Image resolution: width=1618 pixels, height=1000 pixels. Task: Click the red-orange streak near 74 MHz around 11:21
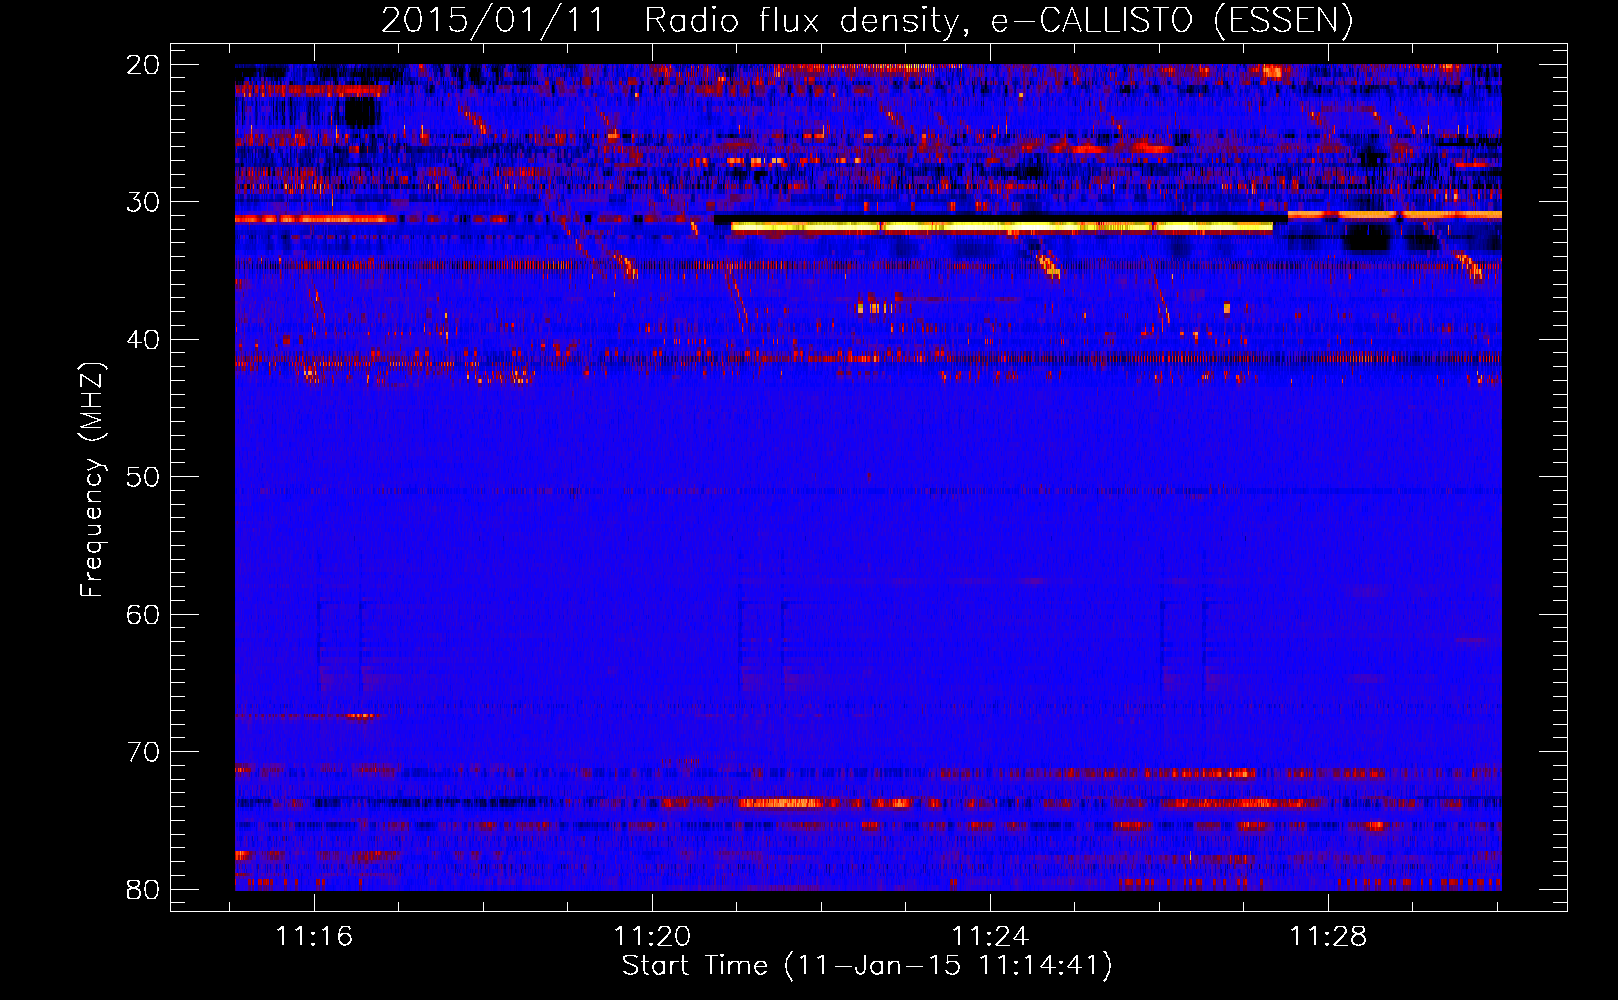(780, 802)
